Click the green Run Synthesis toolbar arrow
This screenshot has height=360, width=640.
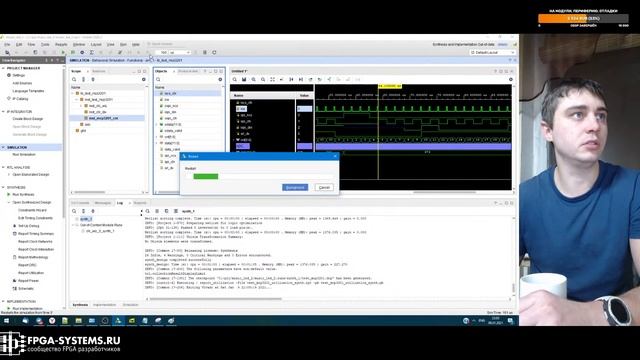pyautogui.click(x=63, y=53)
